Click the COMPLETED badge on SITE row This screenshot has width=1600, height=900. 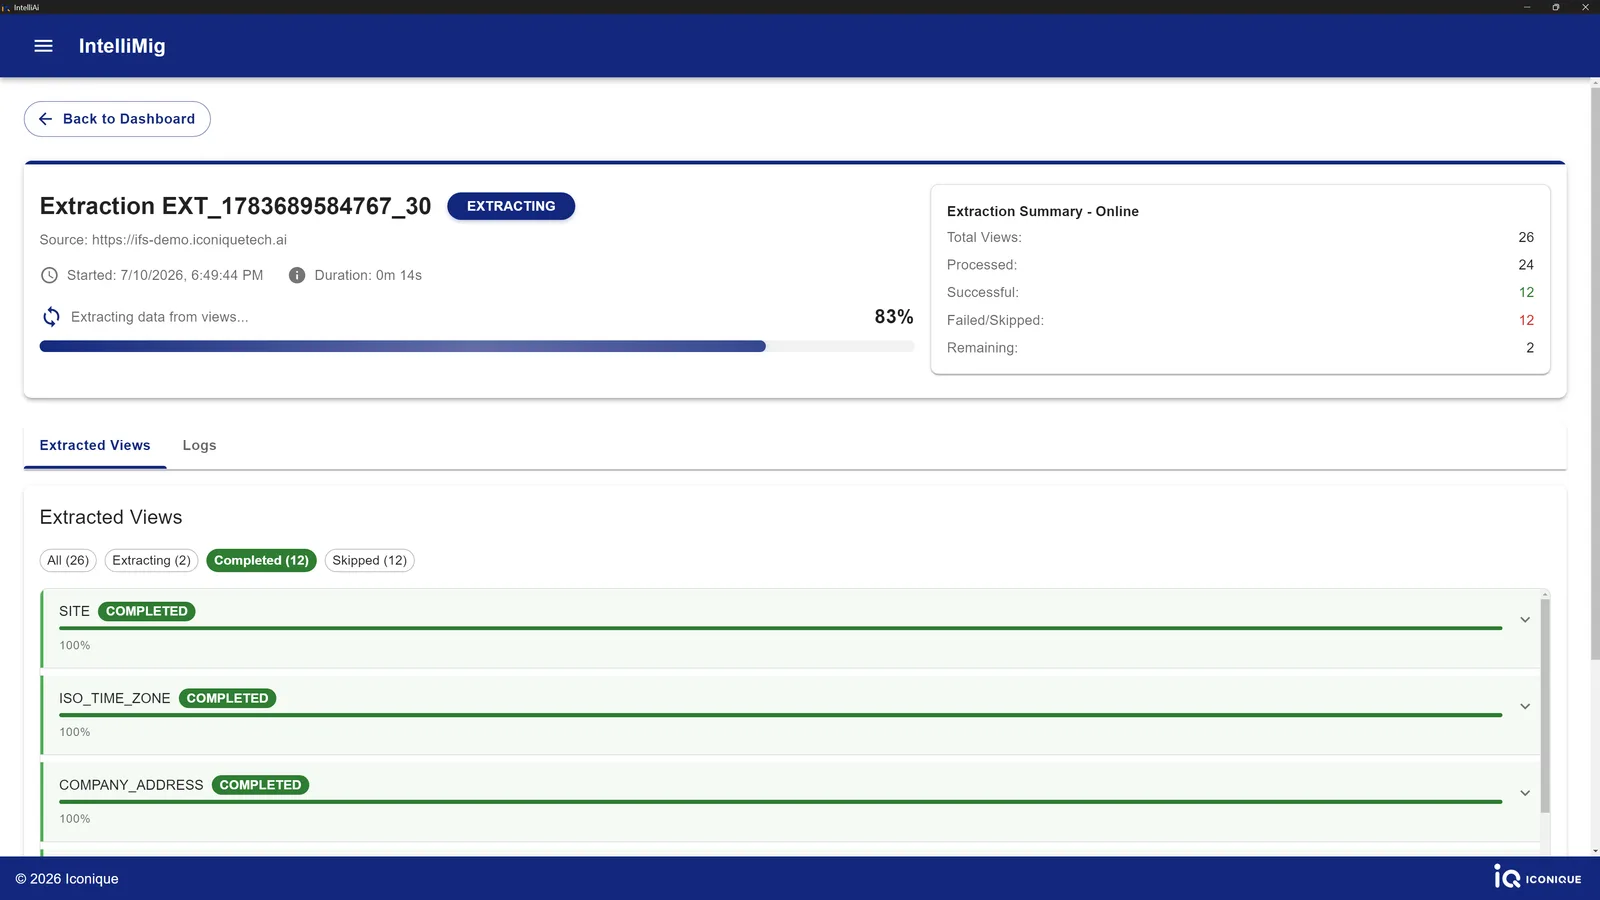tap(147, 611)
